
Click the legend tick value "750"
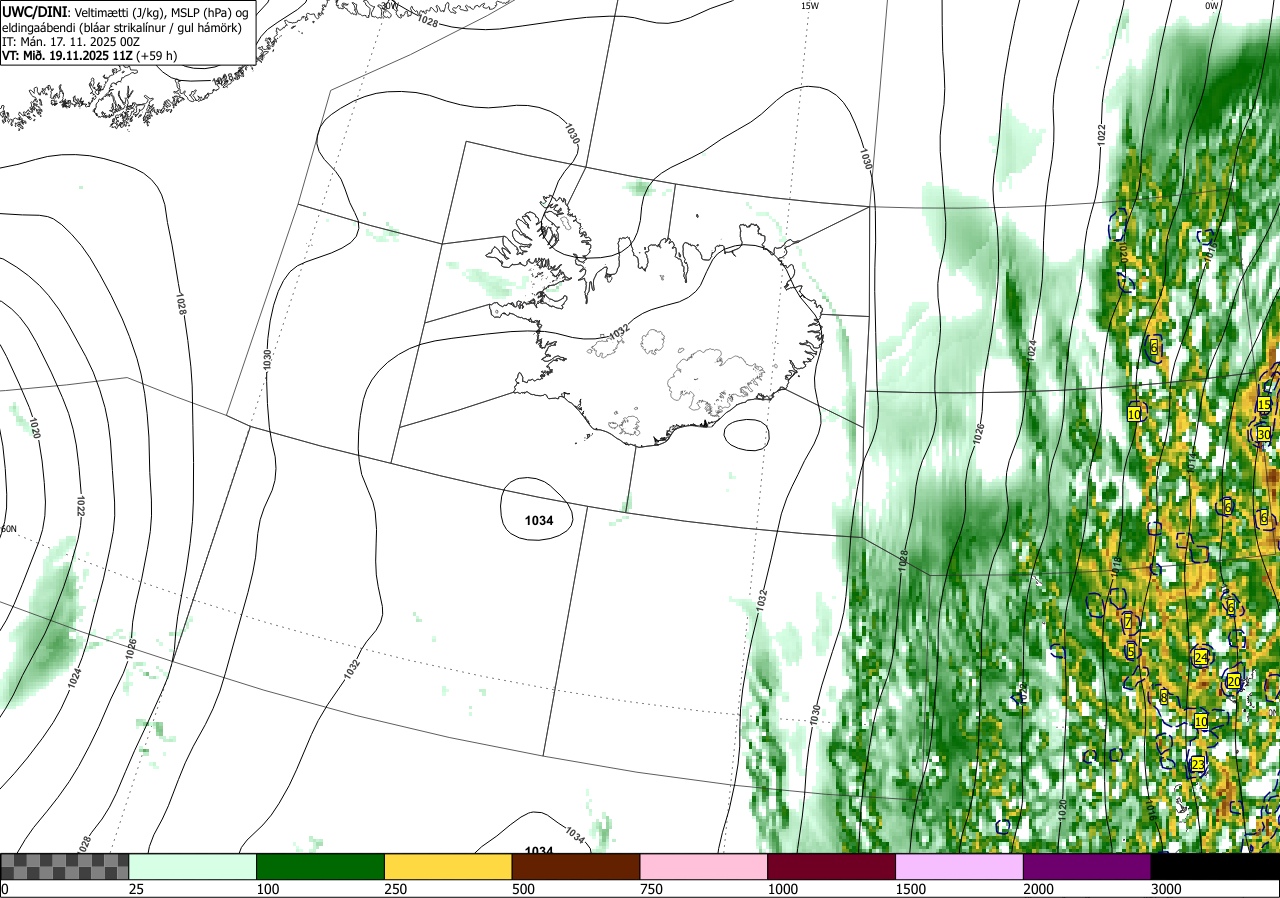point(652,889)
